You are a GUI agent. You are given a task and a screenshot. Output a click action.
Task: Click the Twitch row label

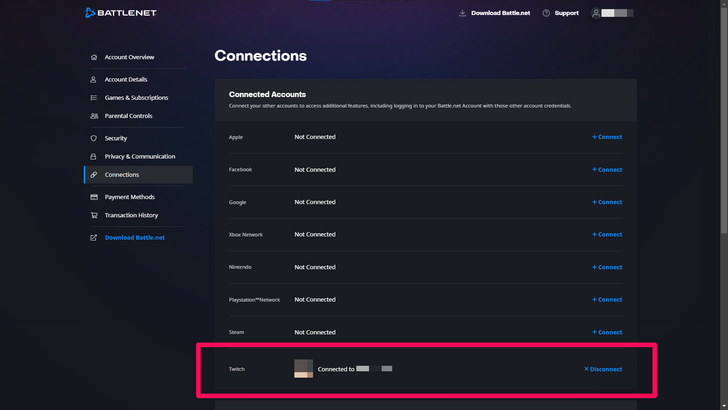click(237, 369)
